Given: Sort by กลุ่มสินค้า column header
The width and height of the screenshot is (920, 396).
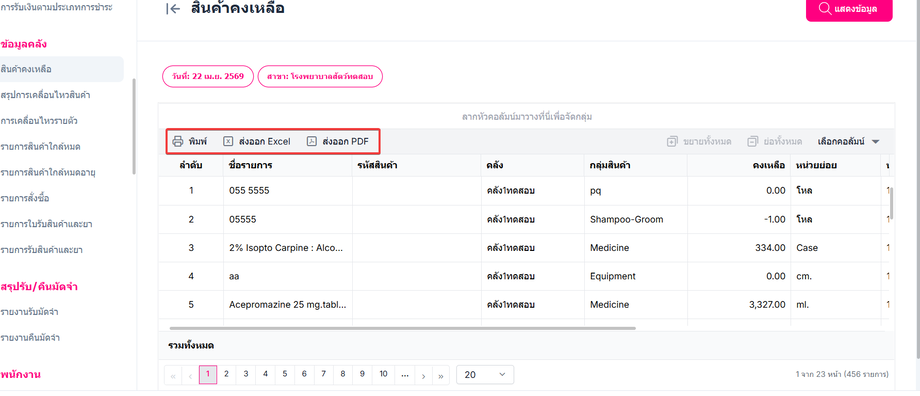Looking at the screenshot, I should coord(635,166).
